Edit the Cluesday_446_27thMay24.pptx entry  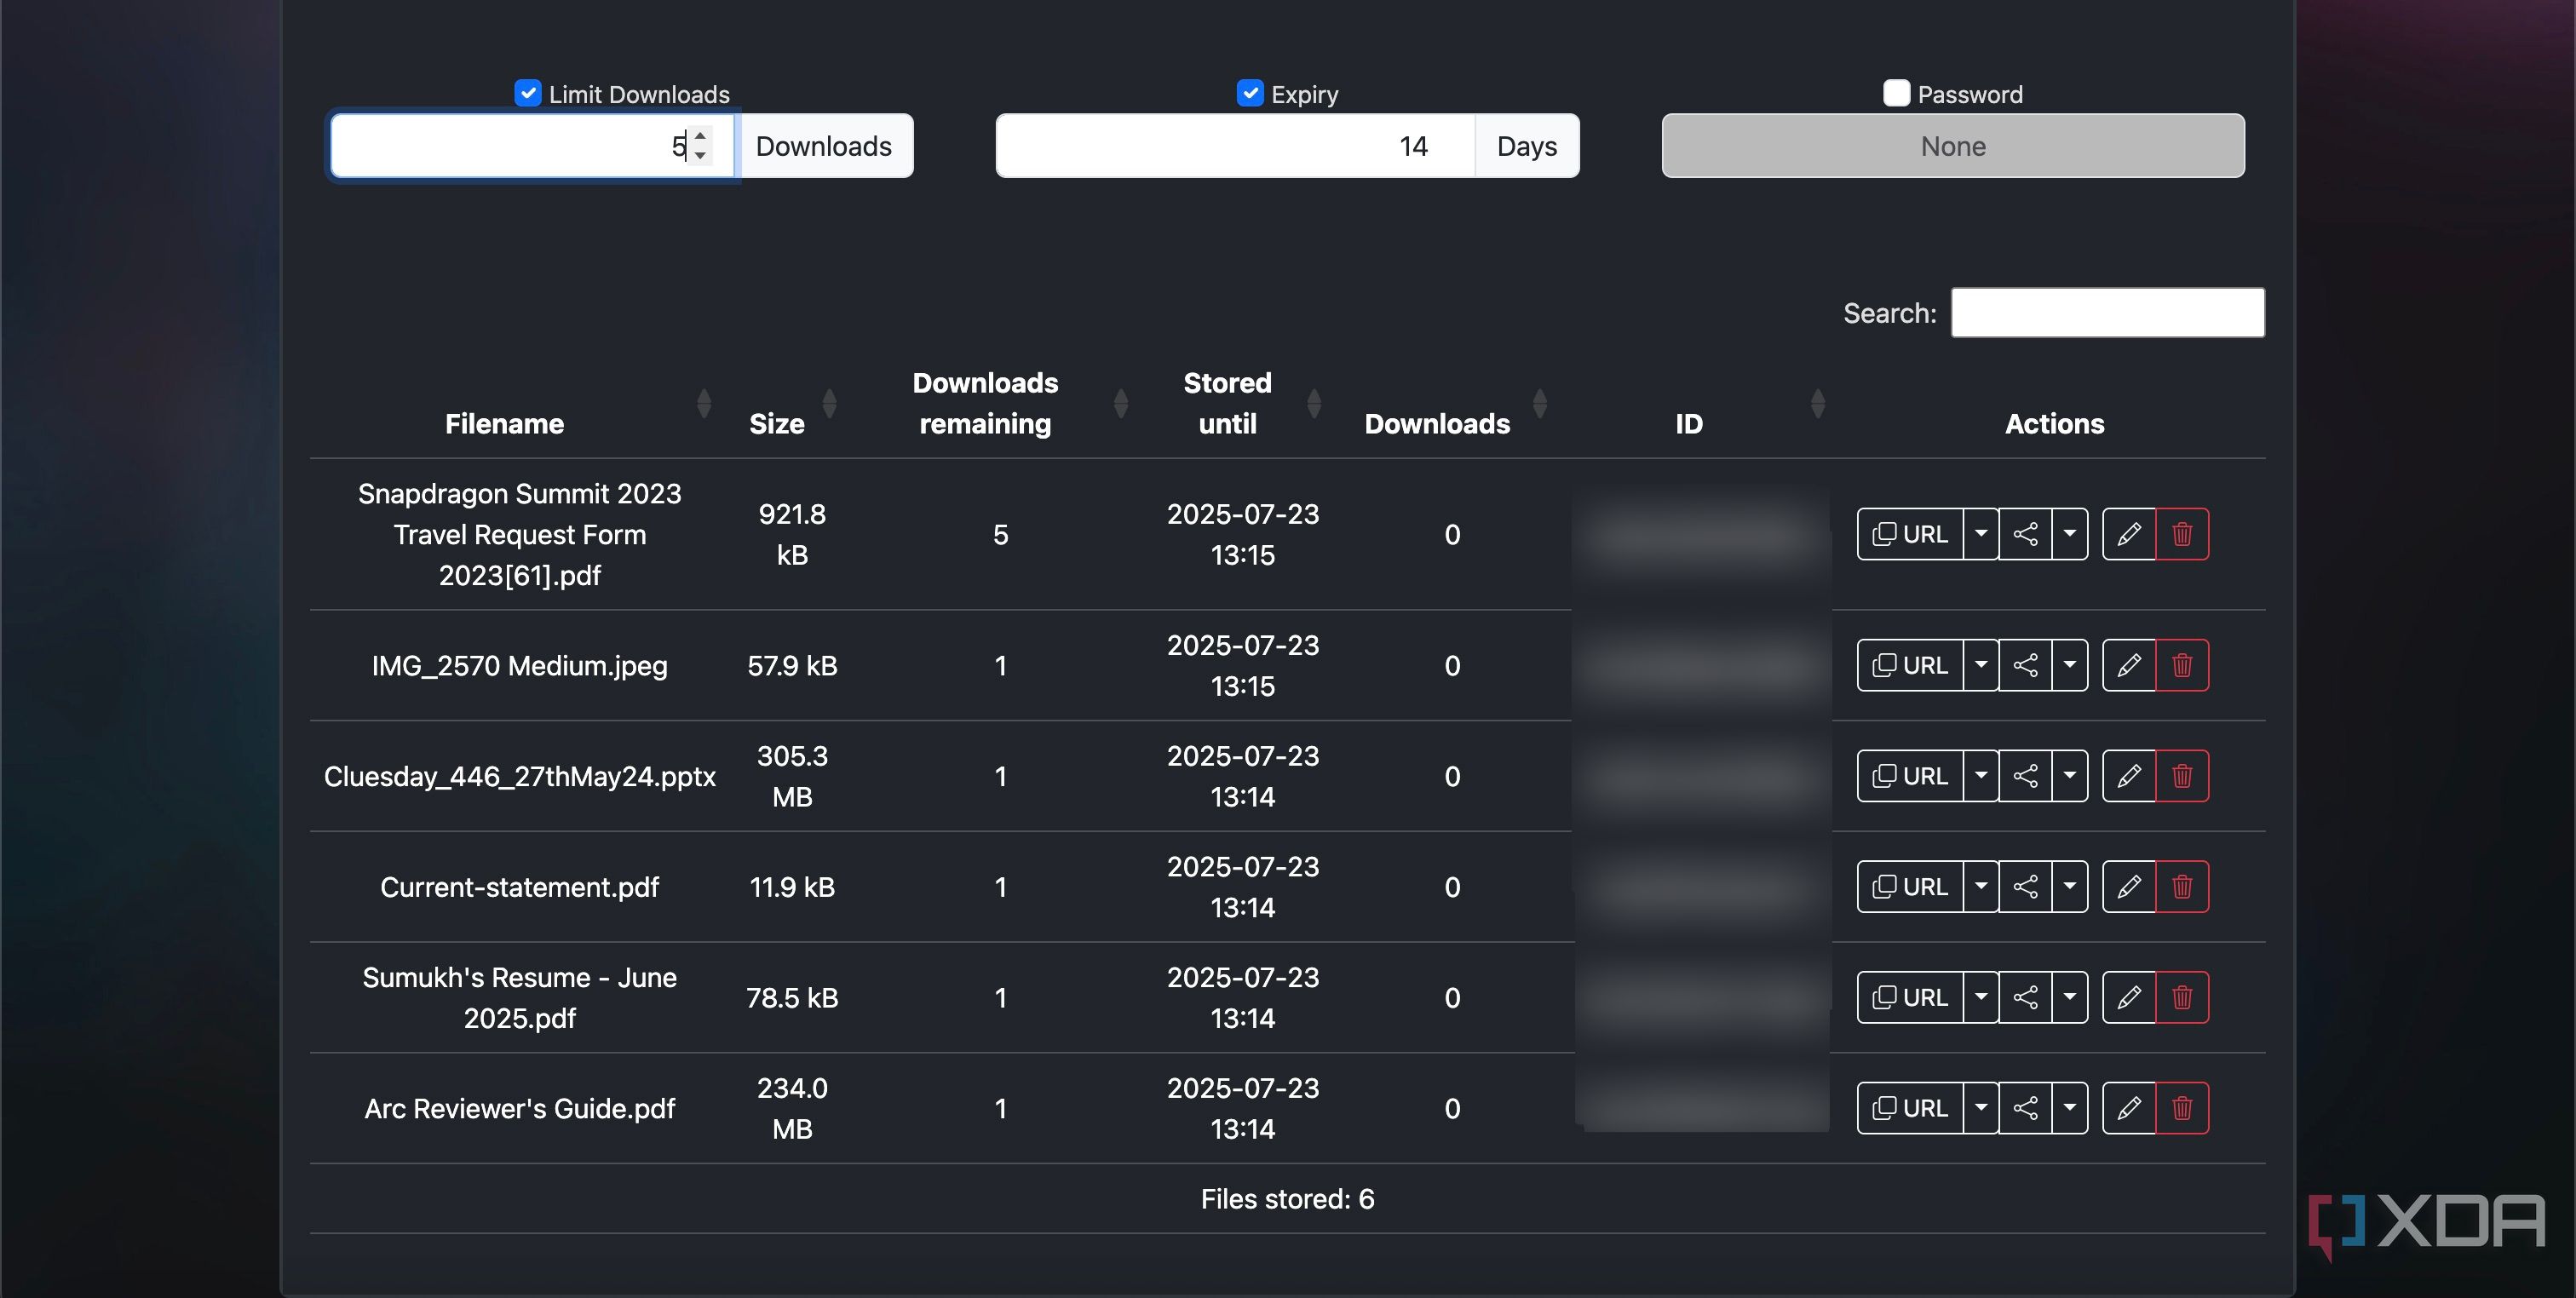point(2129,776)
